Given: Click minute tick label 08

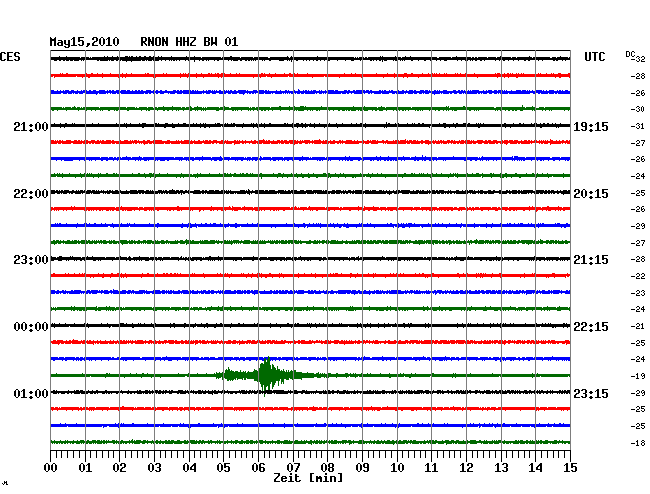Looking at the screenshot, I should (x=327, y=468).
